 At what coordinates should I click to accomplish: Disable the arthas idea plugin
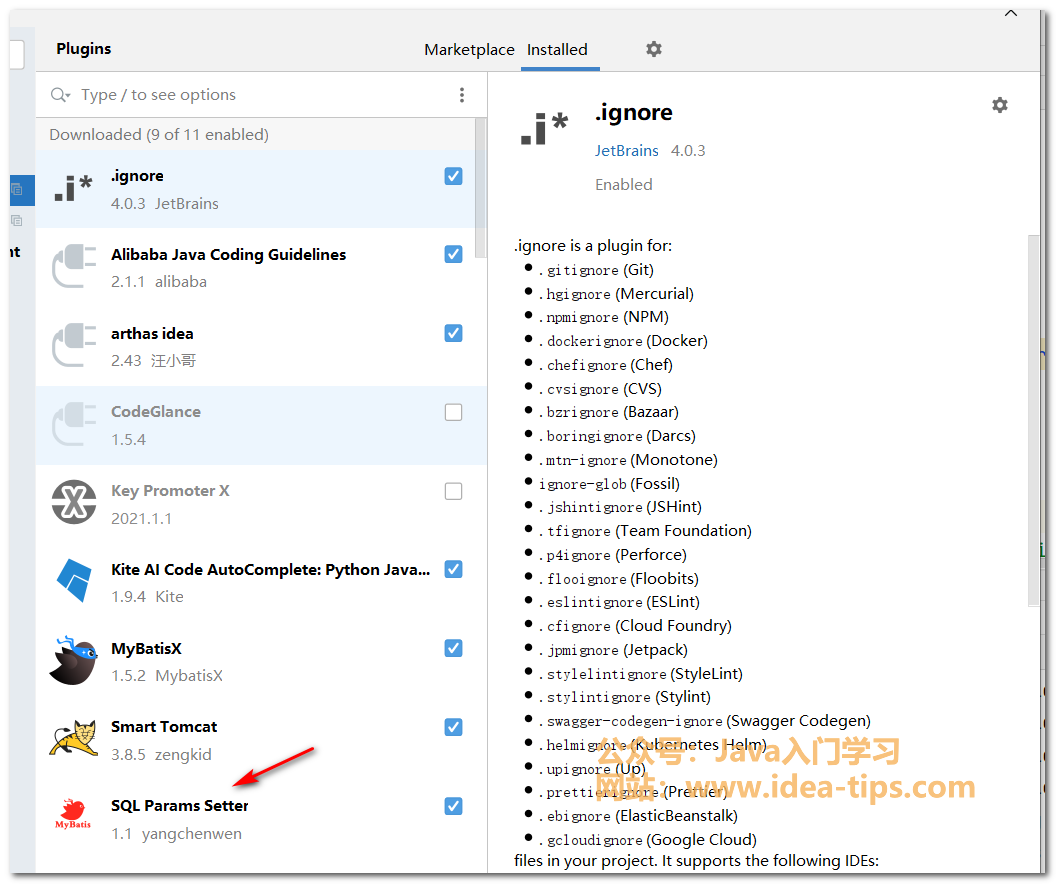pyautogui.click(x=453, y=333)
